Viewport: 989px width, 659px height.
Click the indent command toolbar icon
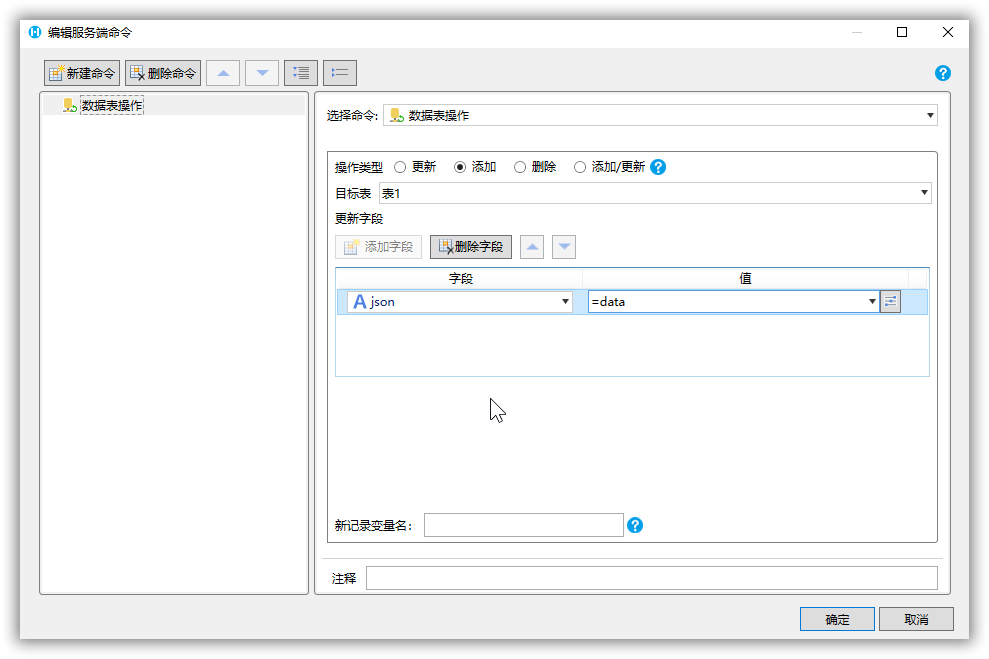coord(301,73)
